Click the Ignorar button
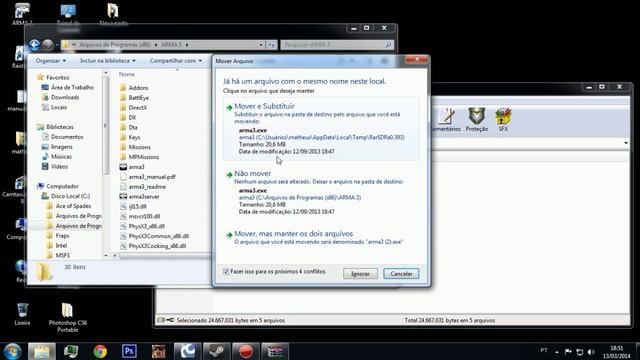Screen dimensions: 640x360 coord(360,274)
